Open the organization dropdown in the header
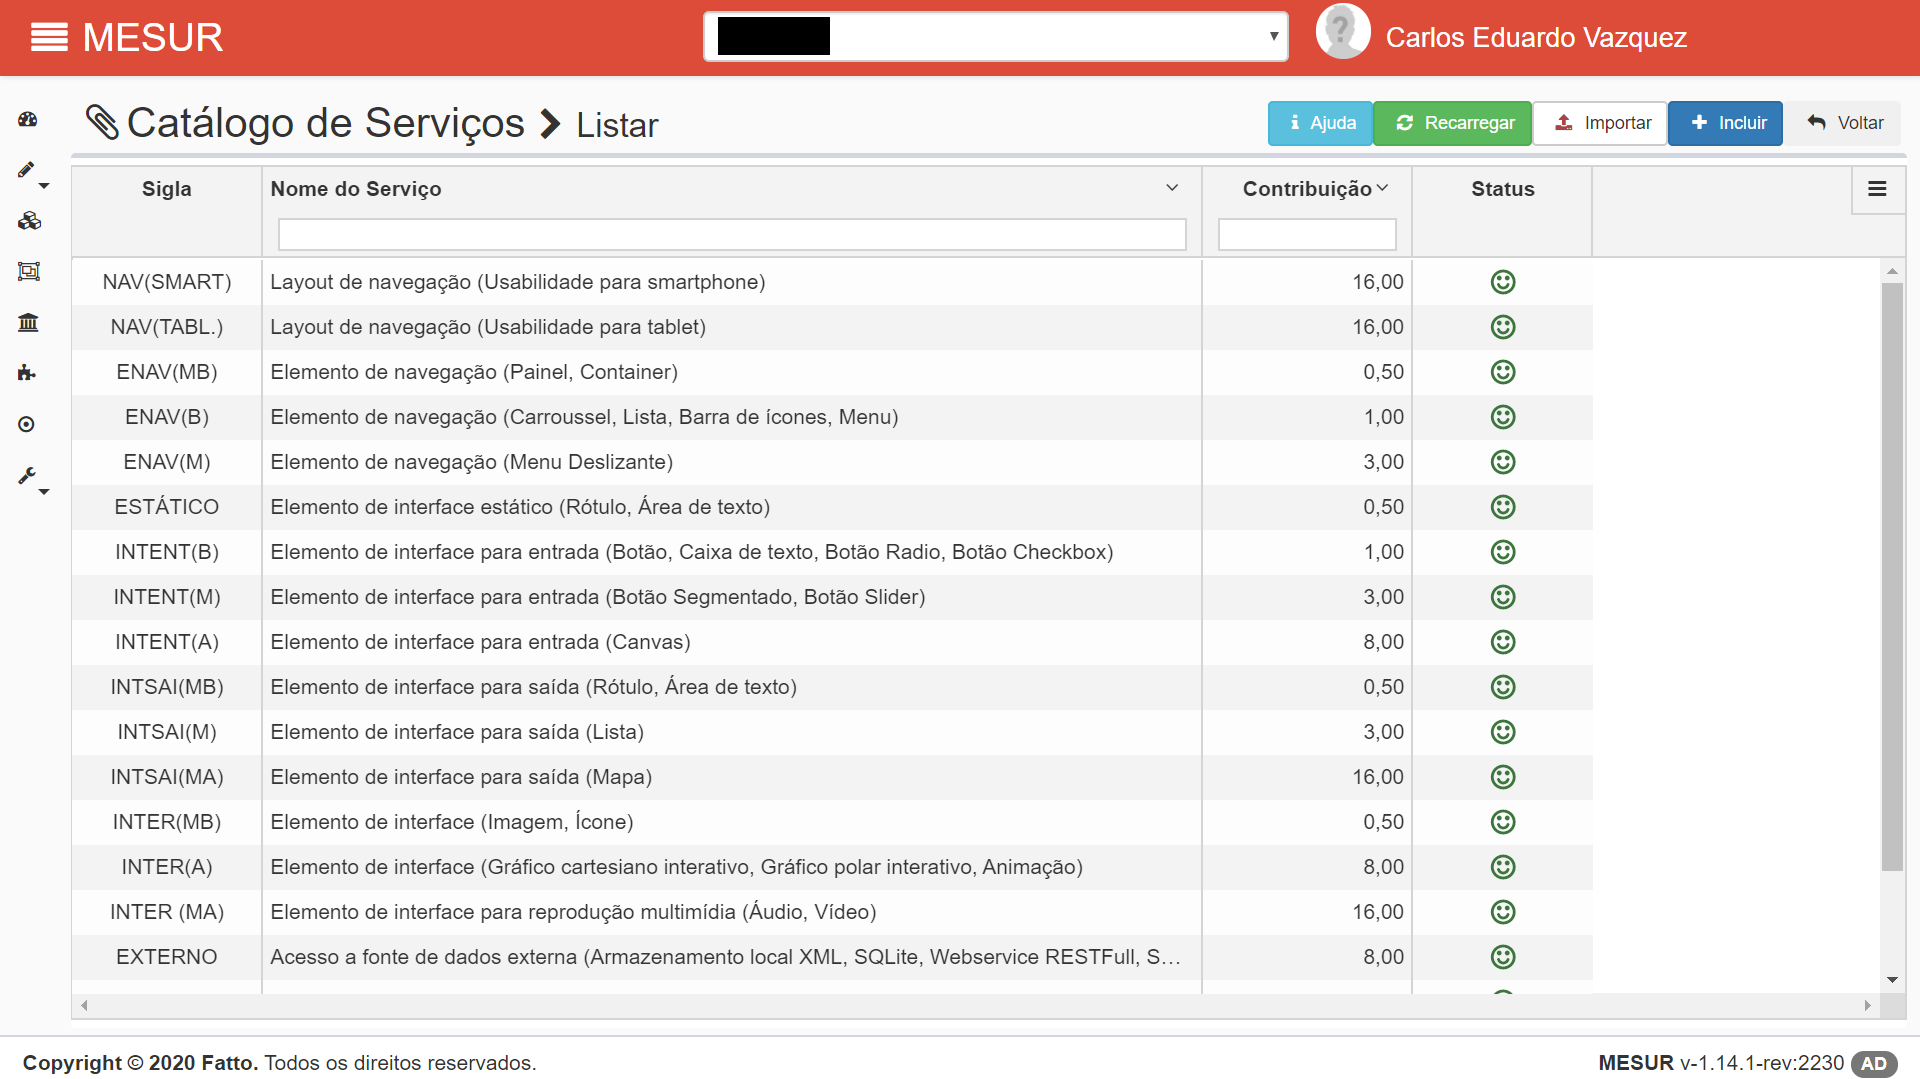The width and height of the screenshot is (1920, 1079). 995,36
